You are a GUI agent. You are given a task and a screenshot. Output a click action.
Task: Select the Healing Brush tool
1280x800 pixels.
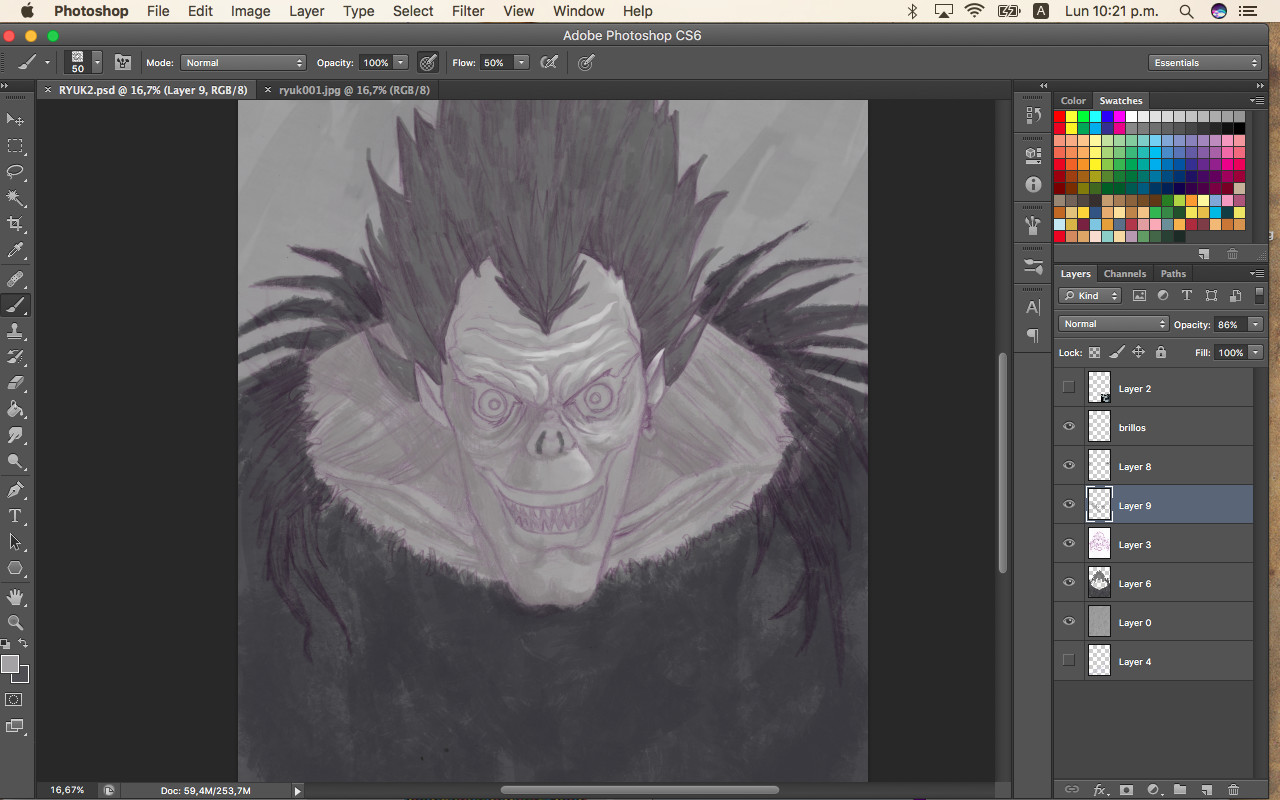click(16, 279)
